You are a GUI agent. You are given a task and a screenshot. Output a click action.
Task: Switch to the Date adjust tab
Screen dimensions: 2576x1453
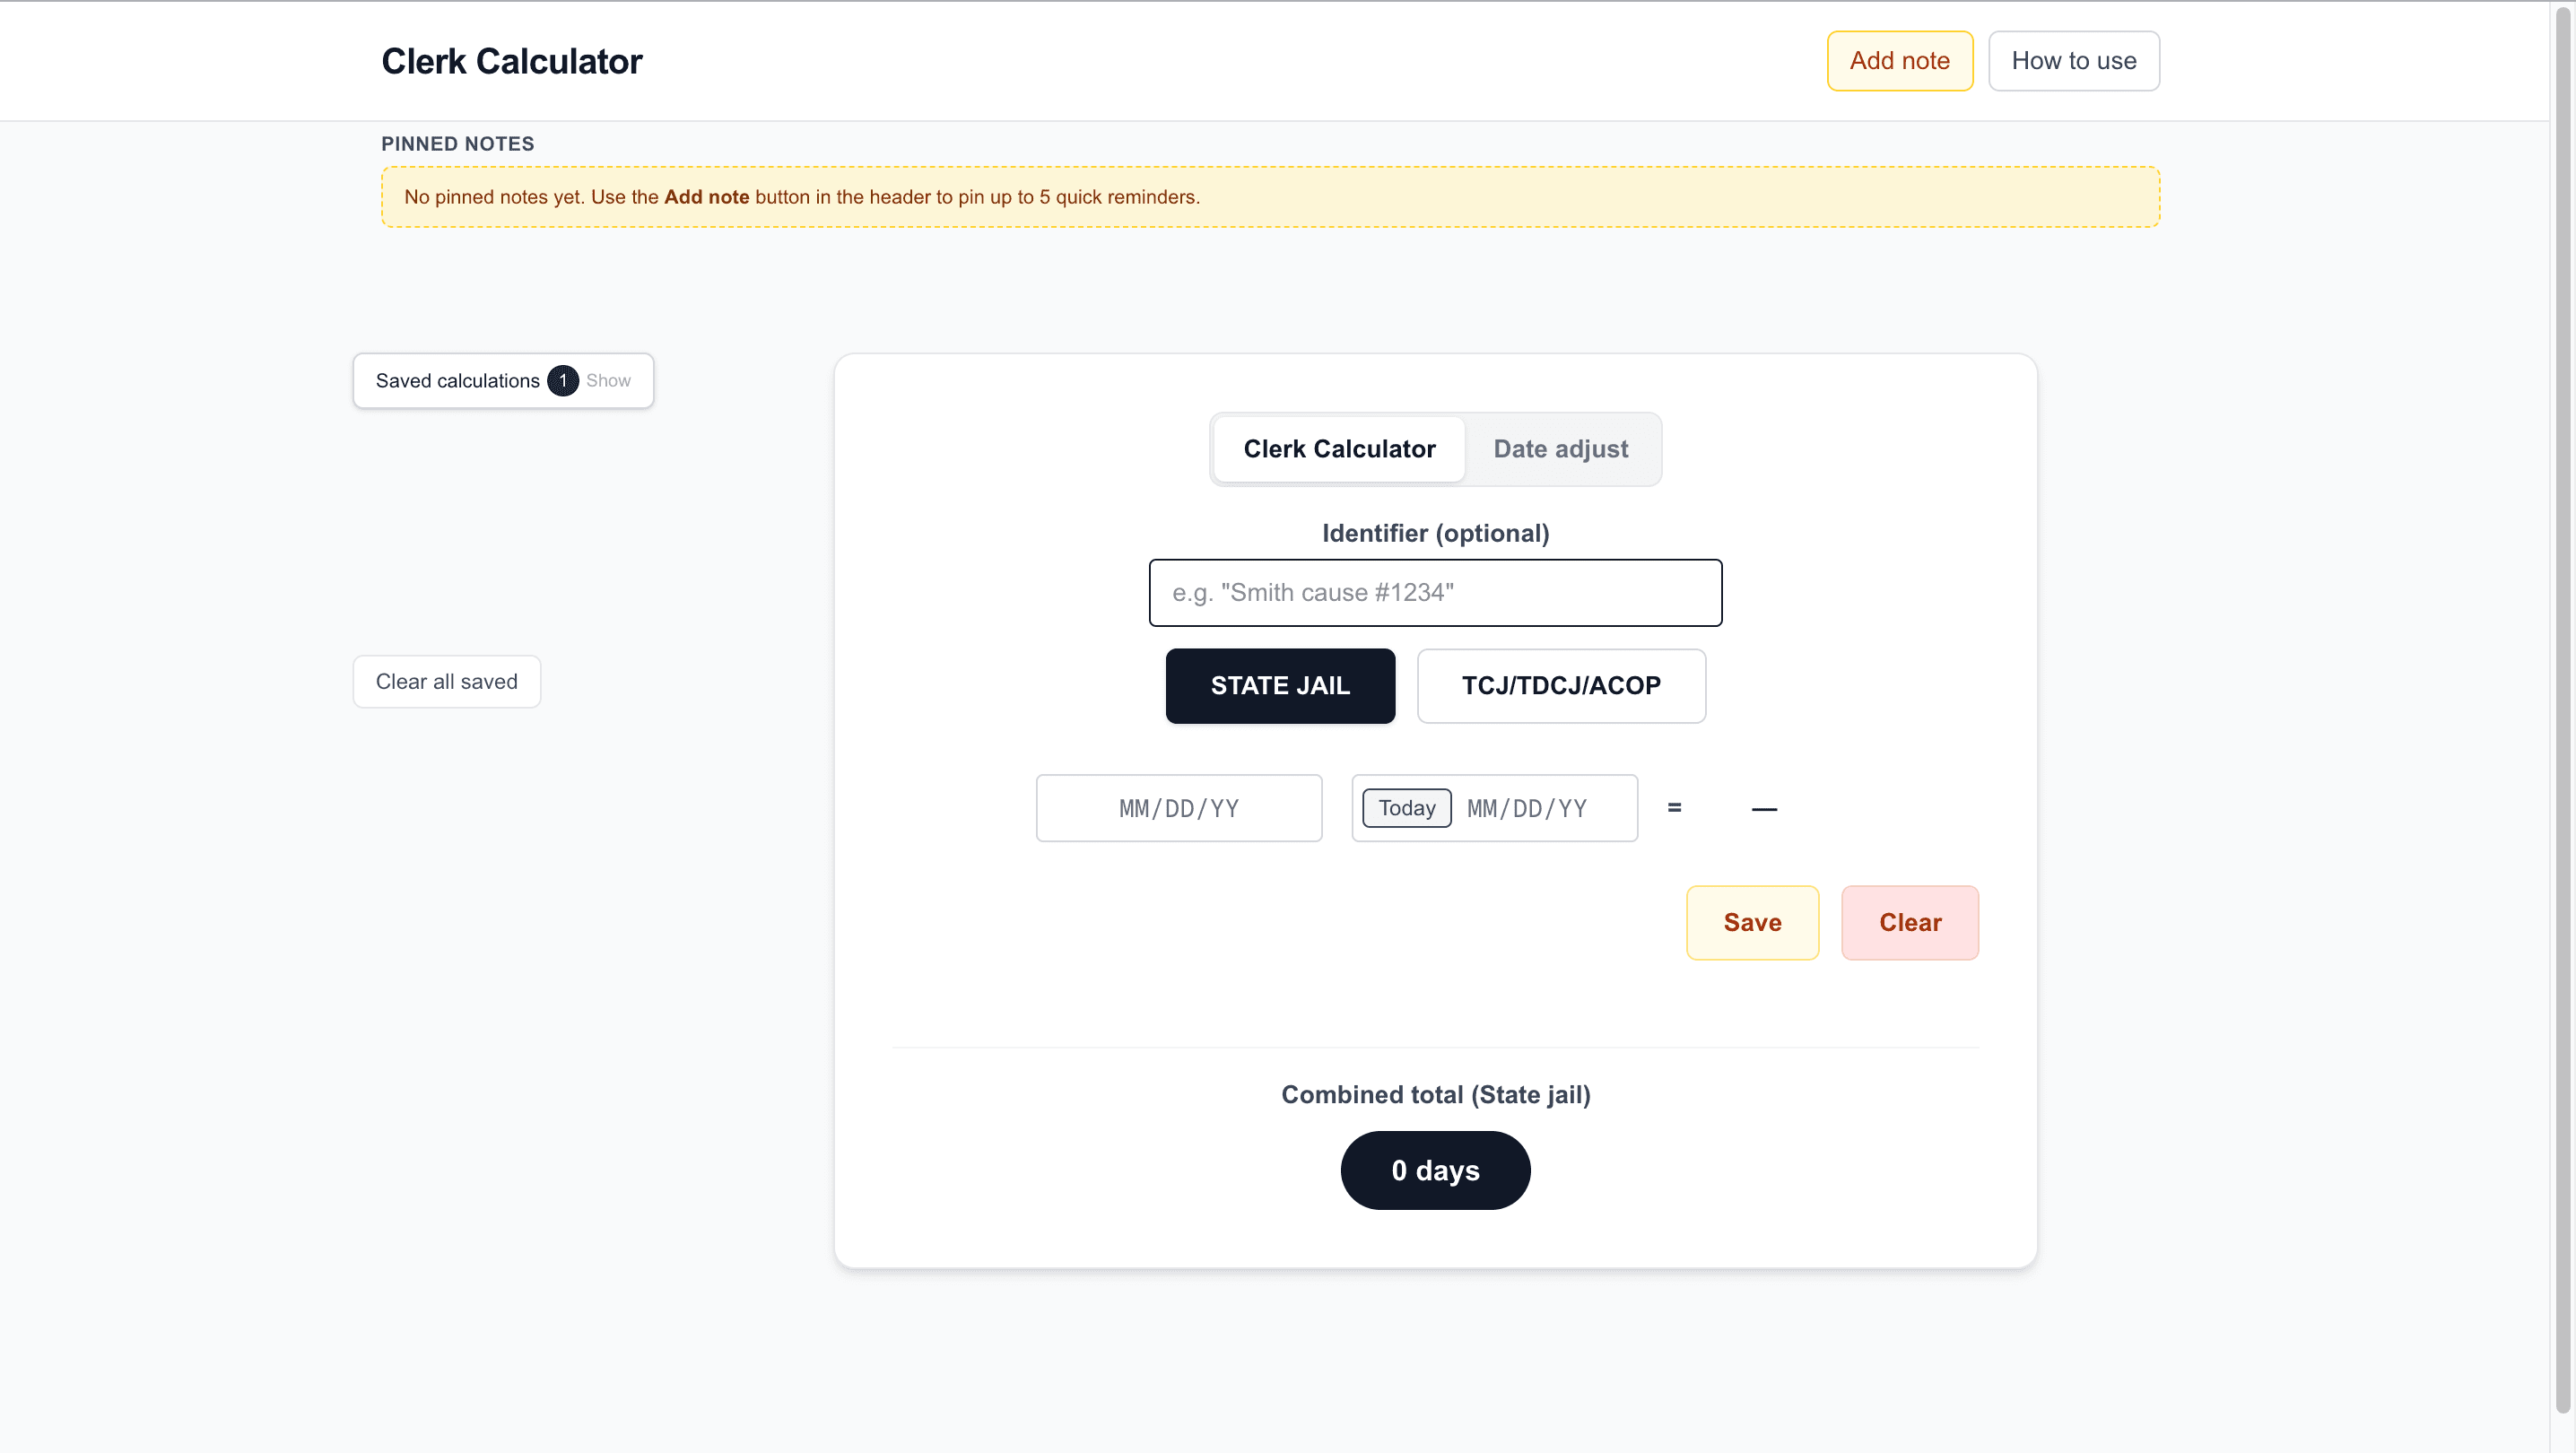1560,449
